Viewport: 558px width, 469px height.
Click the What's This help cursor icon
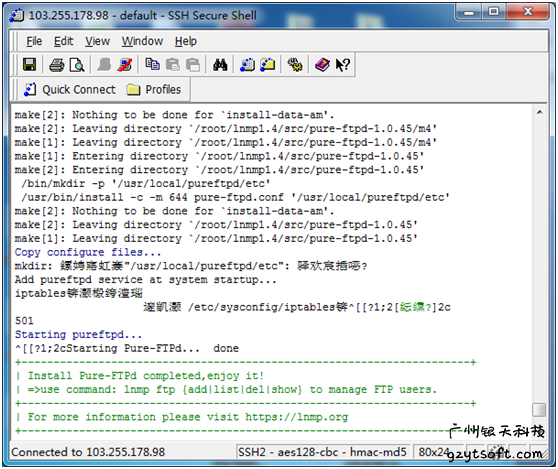point(343,65)
